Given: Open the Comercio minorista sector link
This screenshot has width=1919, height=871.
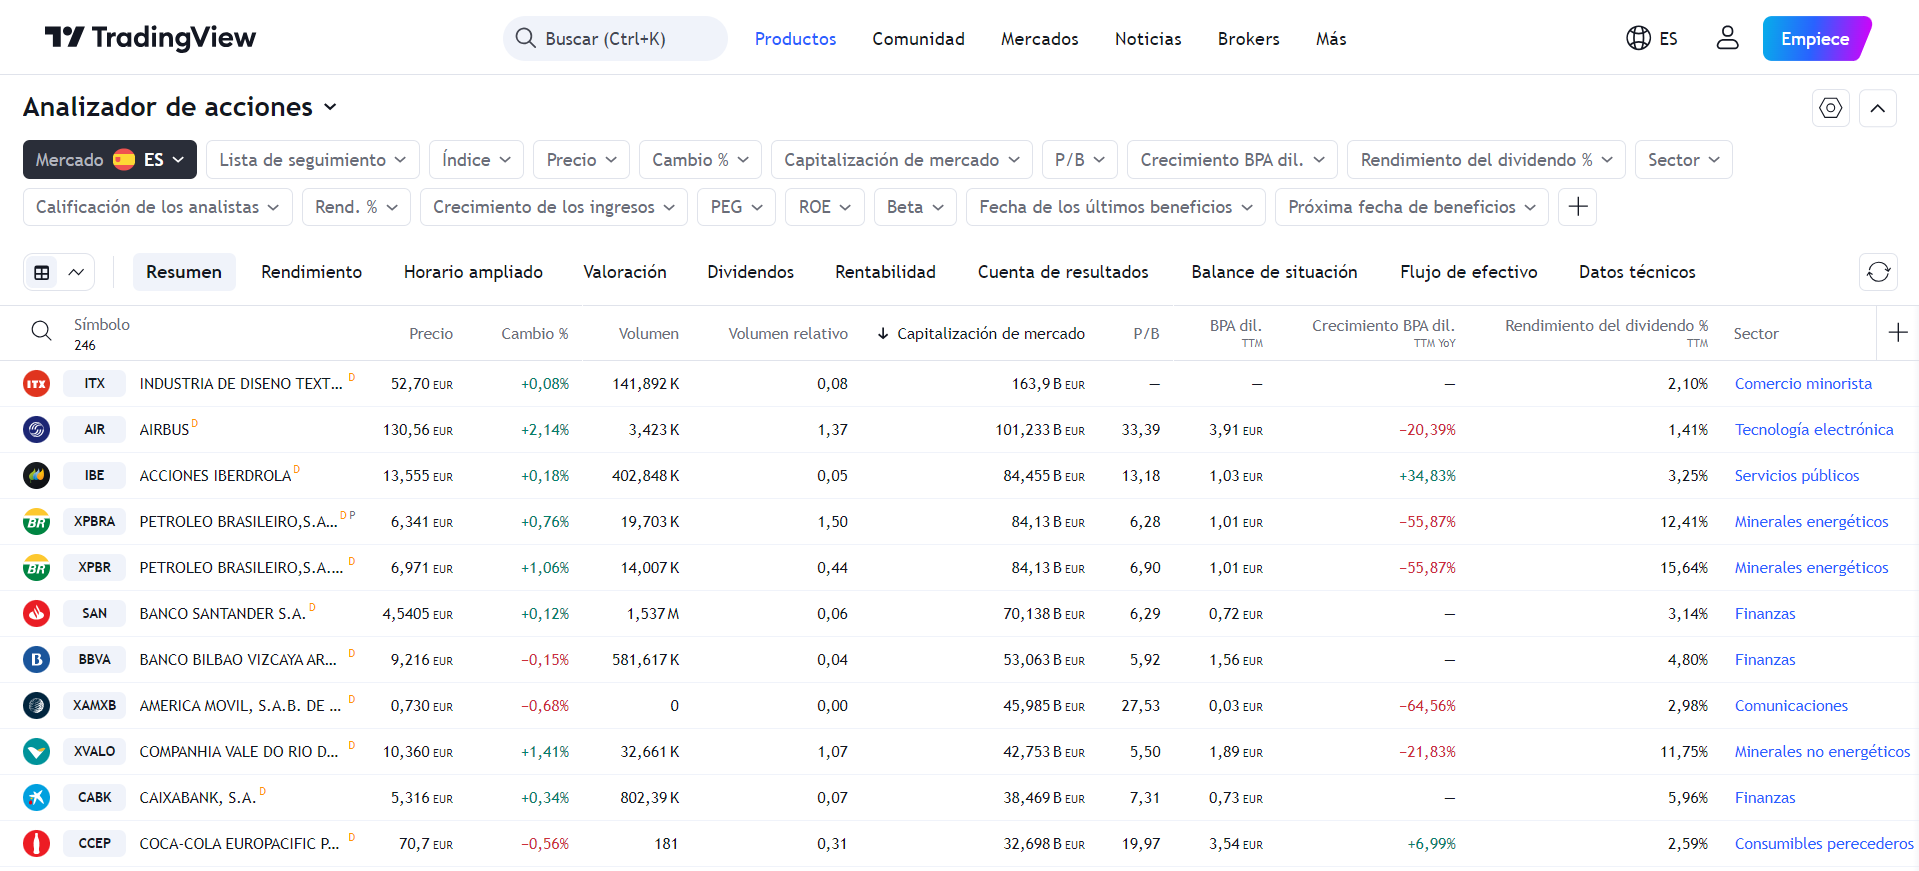Looking at the screenshot, I should click(1802, 384).
